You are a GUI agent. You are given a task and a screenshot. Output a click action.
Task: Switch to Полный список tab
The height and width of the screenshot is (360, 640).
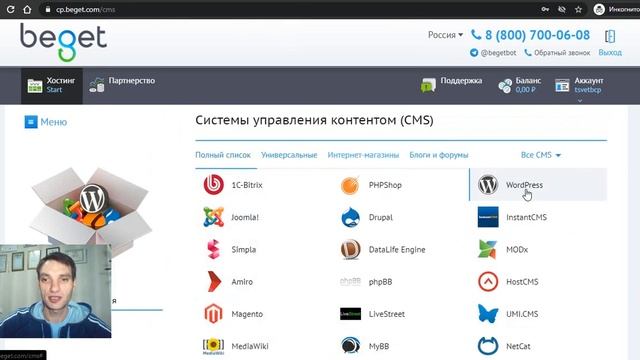point(223,155)
